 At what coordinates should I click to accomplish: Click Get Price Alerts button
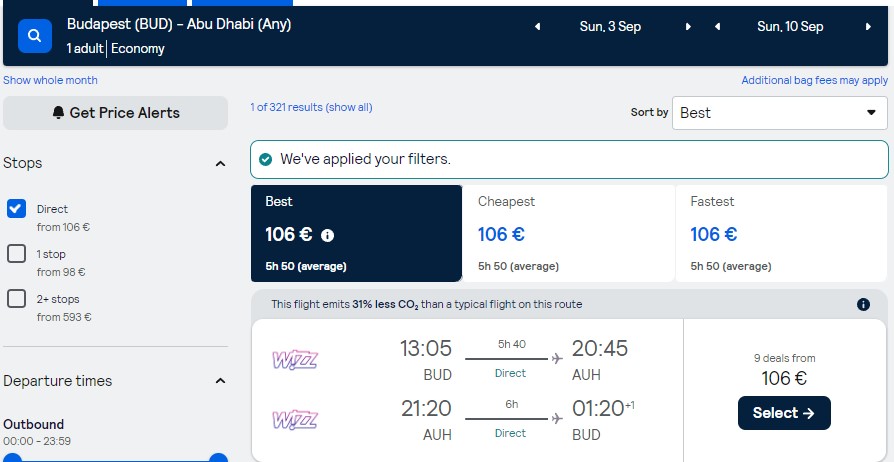115,113
